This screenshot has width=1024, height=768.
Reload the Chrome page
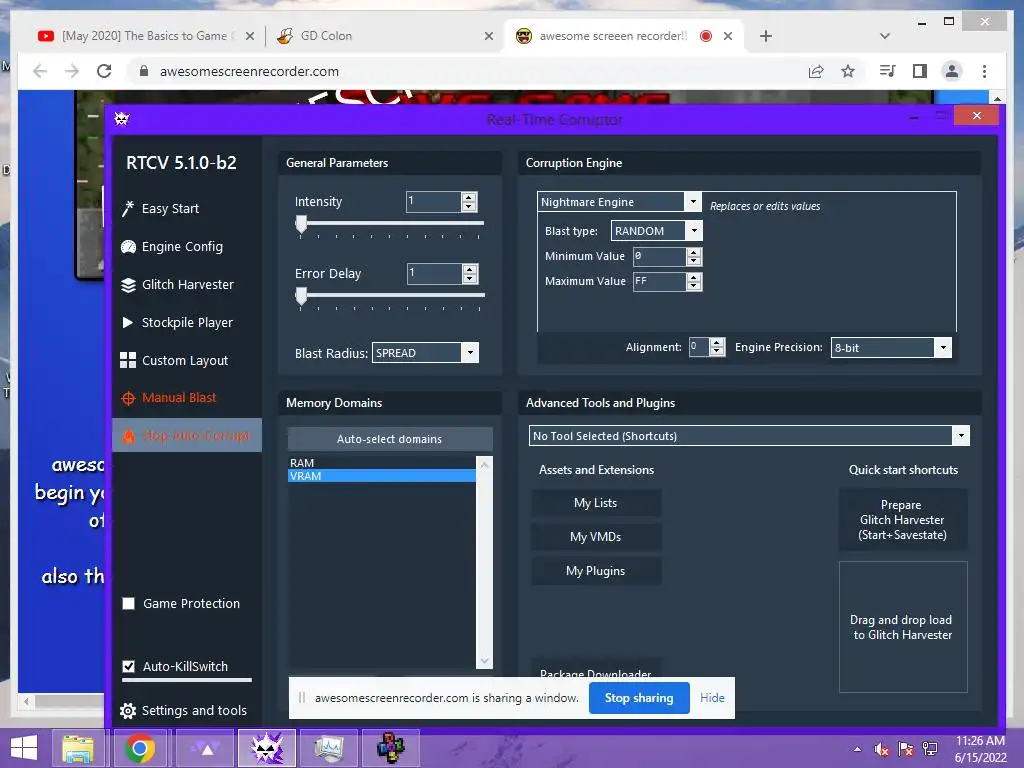104,71
